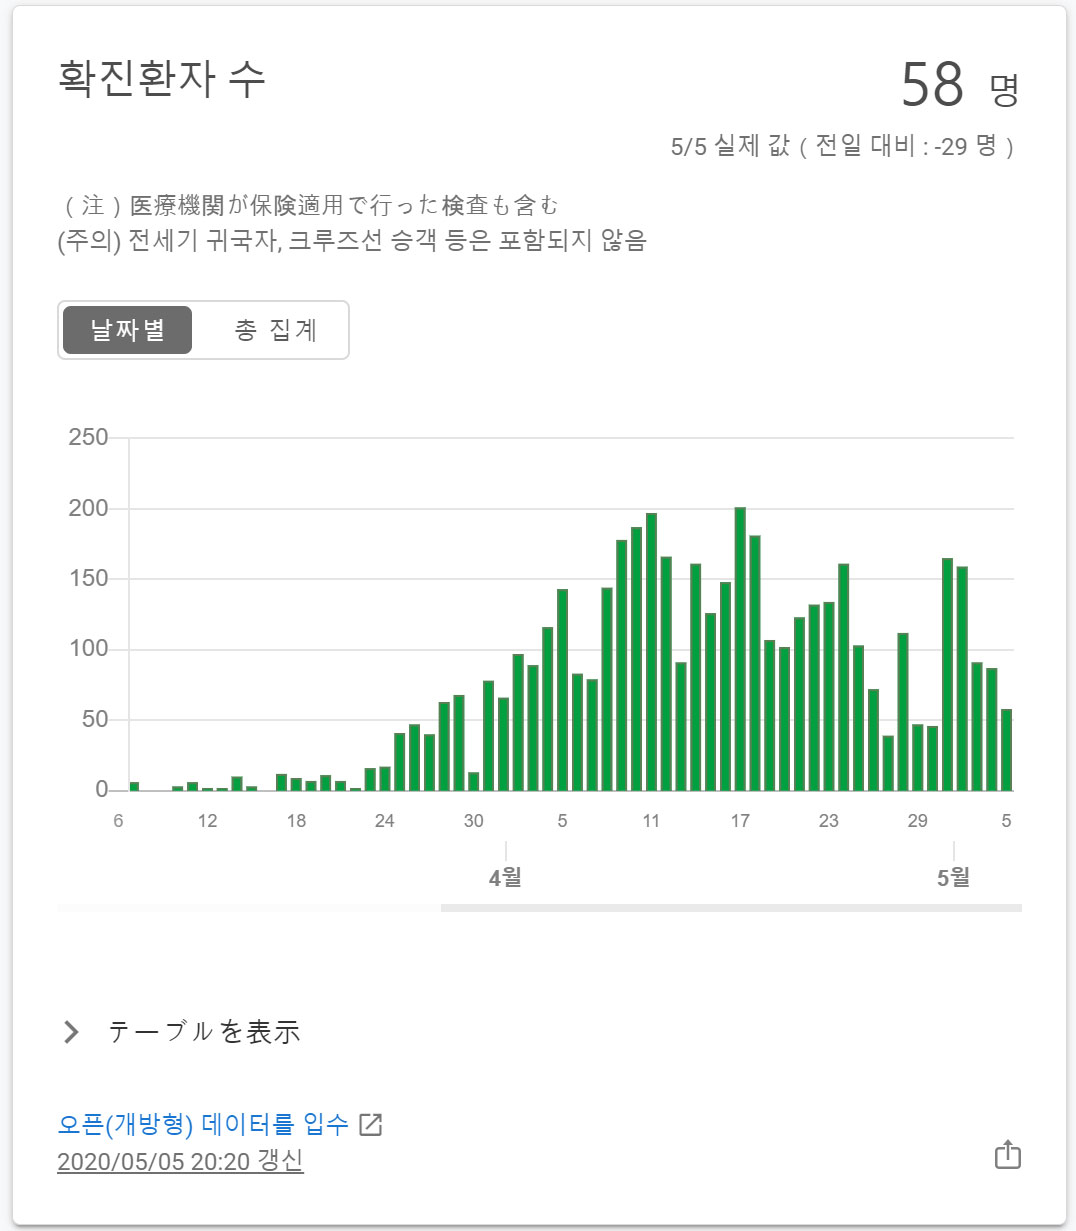Open the 2020/05/05 20:20 갱신 timestamp link

[180, 1161]
